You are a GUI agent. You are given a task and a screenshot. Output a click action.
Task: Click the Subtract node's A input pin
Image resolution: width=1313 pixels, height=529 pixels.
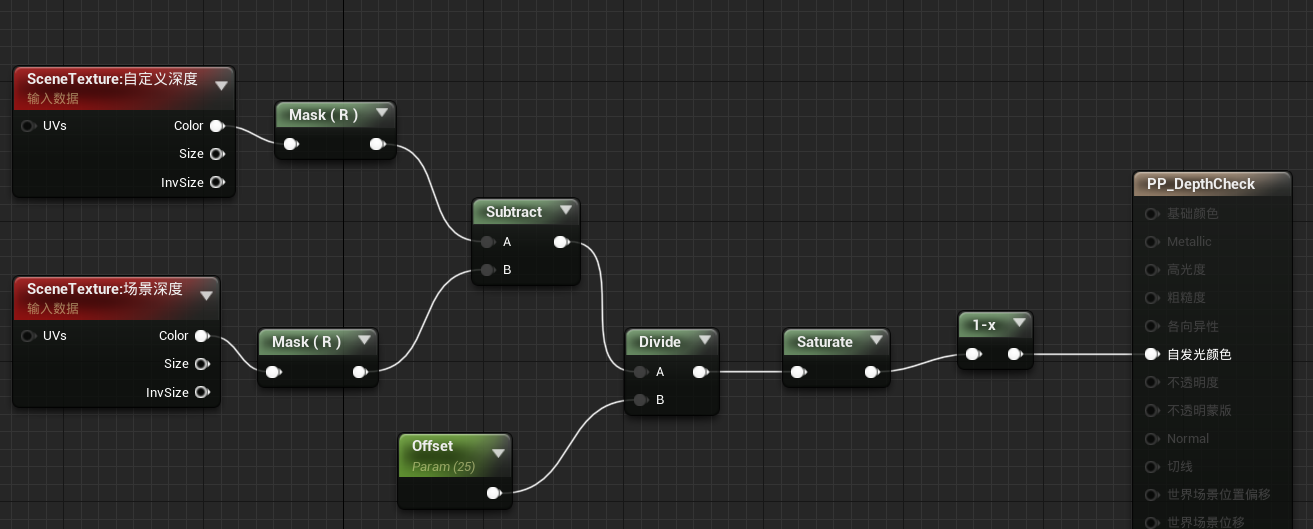487,242
